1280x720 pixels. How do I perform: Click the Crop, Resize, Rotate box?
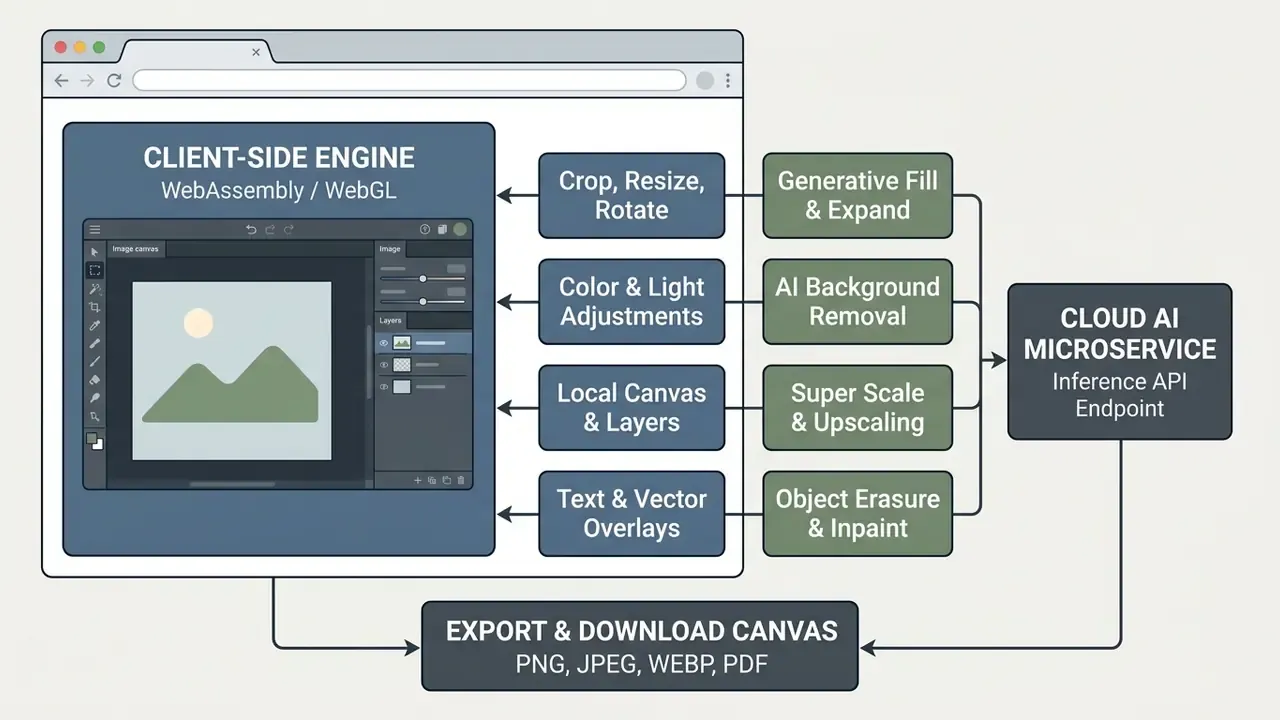point(631,195)
